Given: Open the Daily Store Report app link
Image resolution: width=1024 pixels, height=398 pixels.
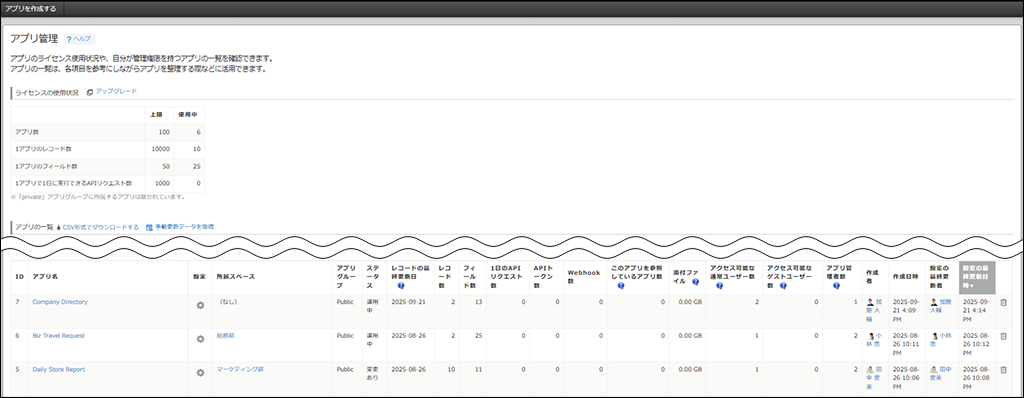Looking at the screenshot, I should (59, 369).
